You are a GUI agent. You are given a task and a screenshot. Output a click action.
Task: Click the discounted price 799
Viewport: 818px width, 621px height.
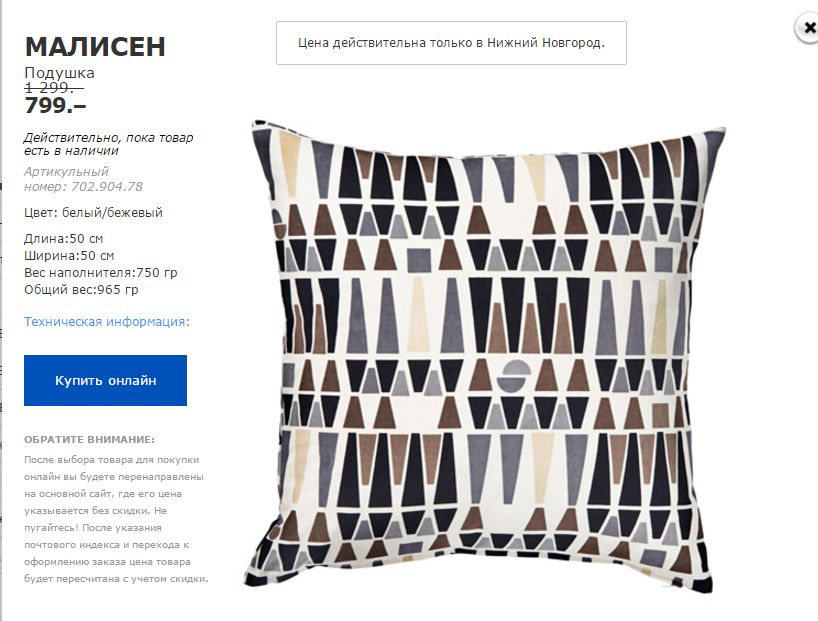(x=55, y=105)
